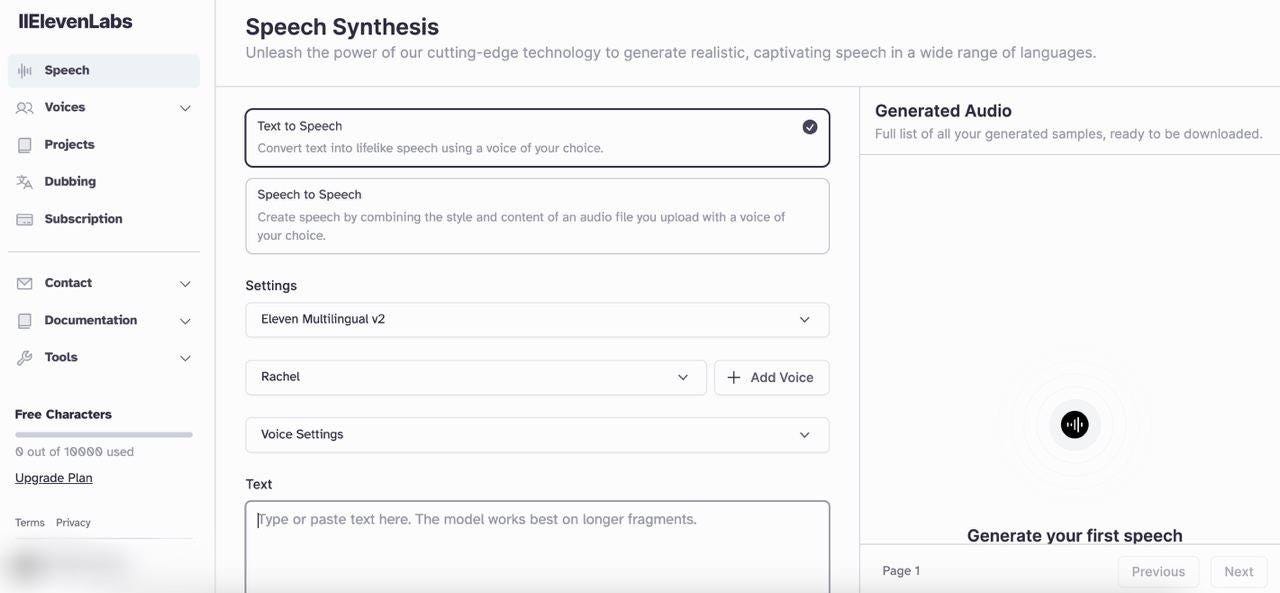Screen dimensions: 1280x593
Task: Click the Add Voice button
Action: (x=771, y=377)
